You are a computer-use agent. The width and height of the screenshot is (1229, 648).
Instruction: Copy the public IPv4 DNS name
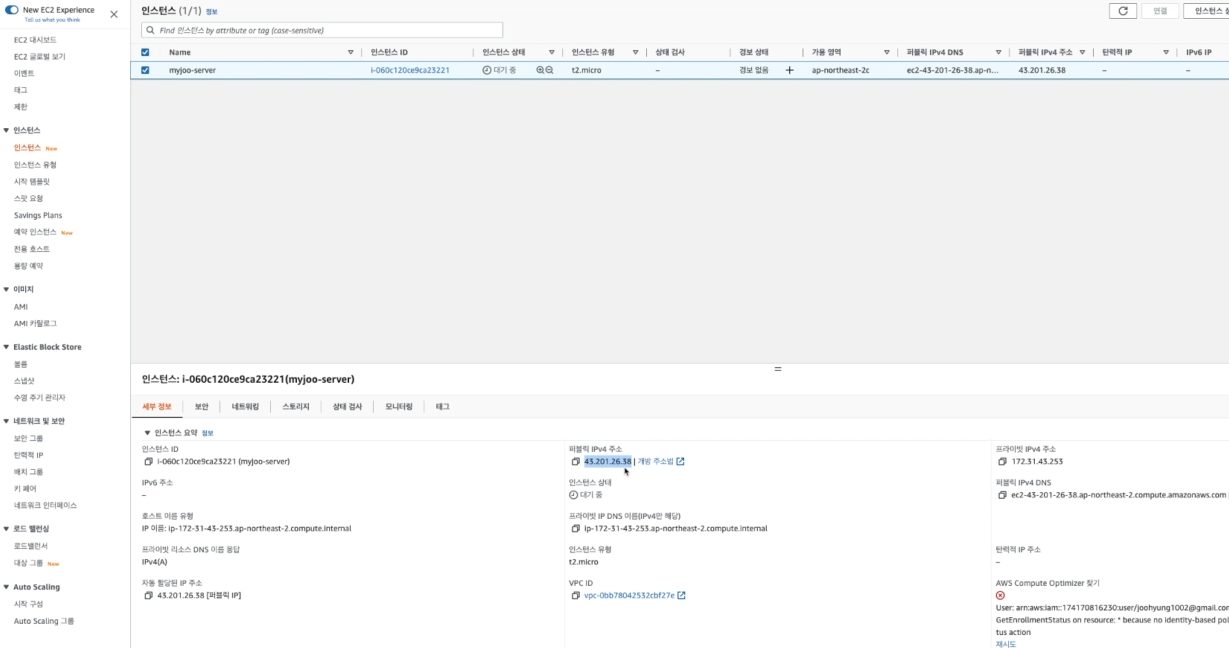(x=1002, y=495)
